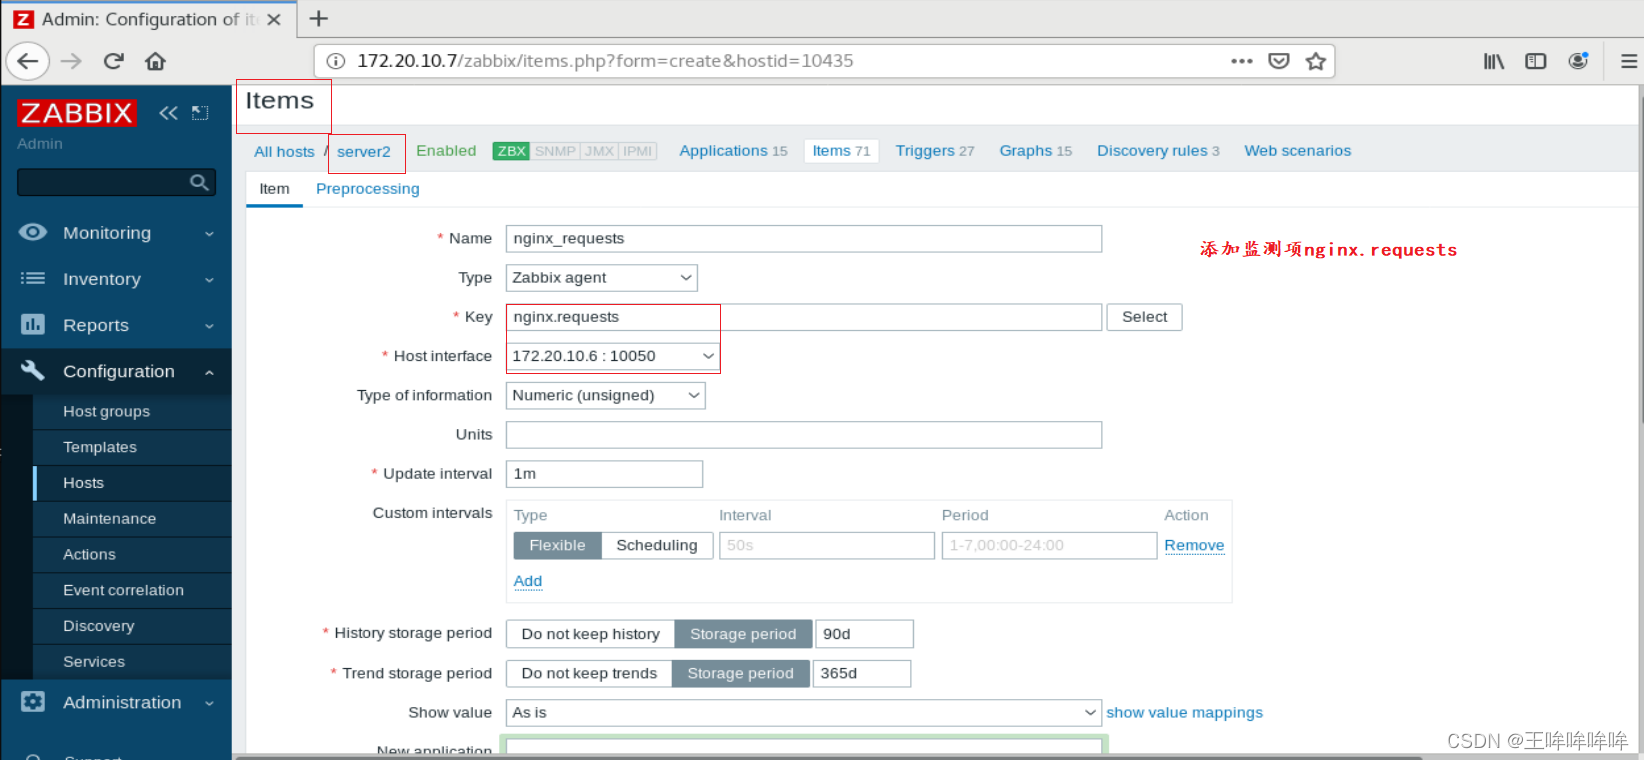The height and width of the screenshot is (760, 1644).
Task: Click the browser forward arrow
Action: click(x=71, y=61)
